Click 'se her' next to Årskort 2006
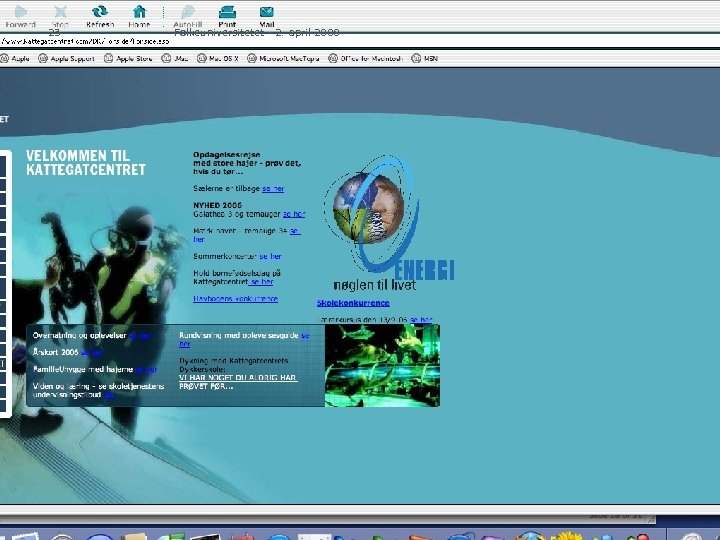This screenshot has height=540, width=720. 91,353
